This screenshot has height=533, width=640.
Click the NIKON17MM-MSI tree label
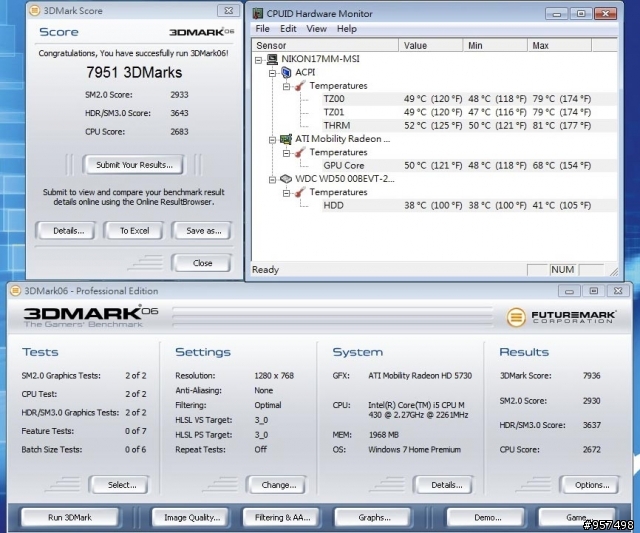pos(320,59)
